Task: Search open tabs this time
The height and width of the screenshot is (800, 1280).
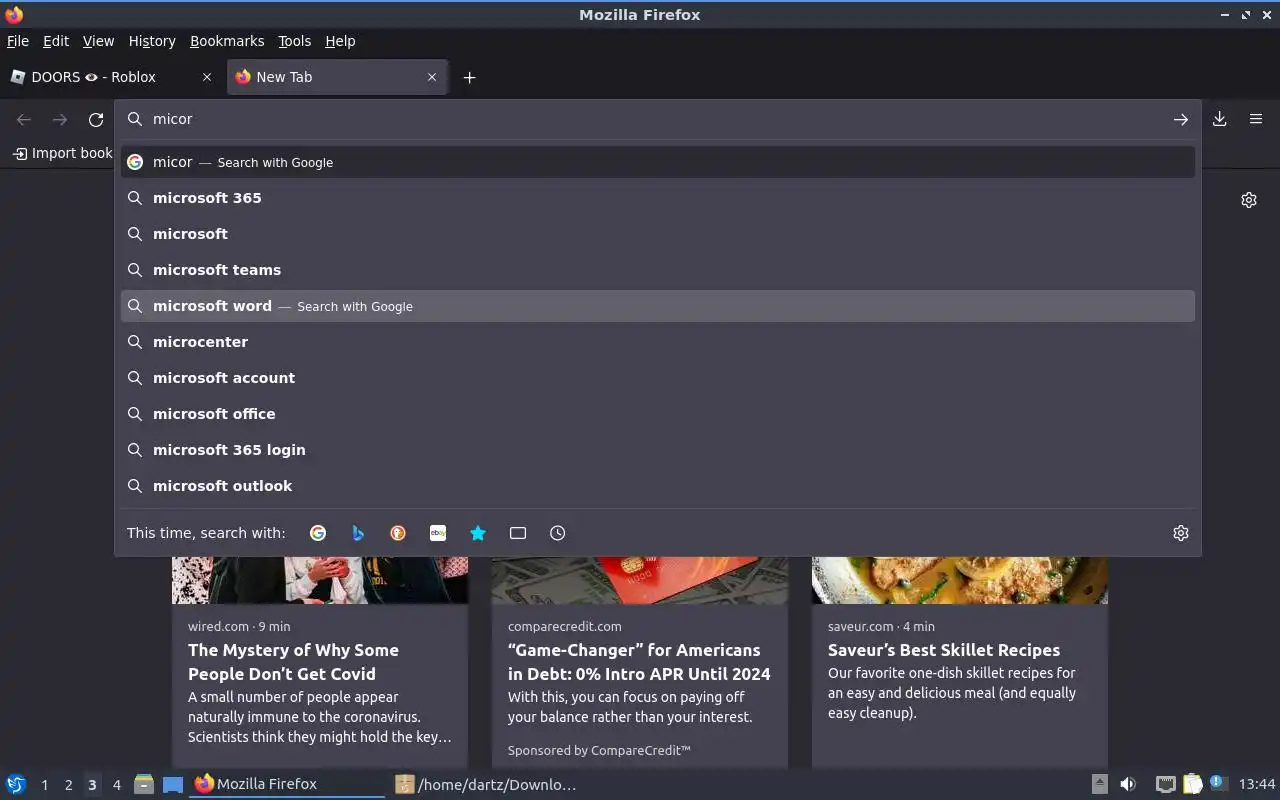Action: coord(518,533)
